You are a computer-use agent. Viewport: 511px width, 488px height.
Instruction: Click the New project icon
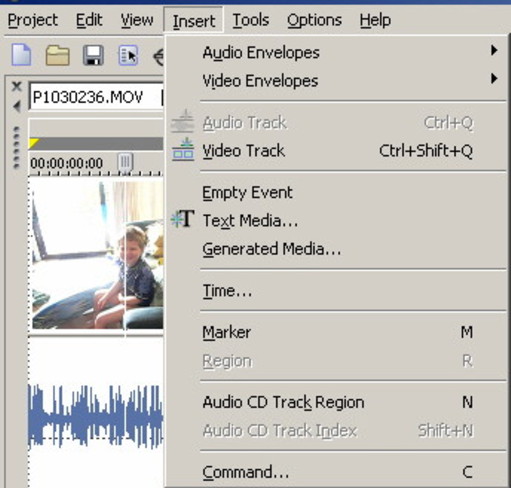click(22, 55)
